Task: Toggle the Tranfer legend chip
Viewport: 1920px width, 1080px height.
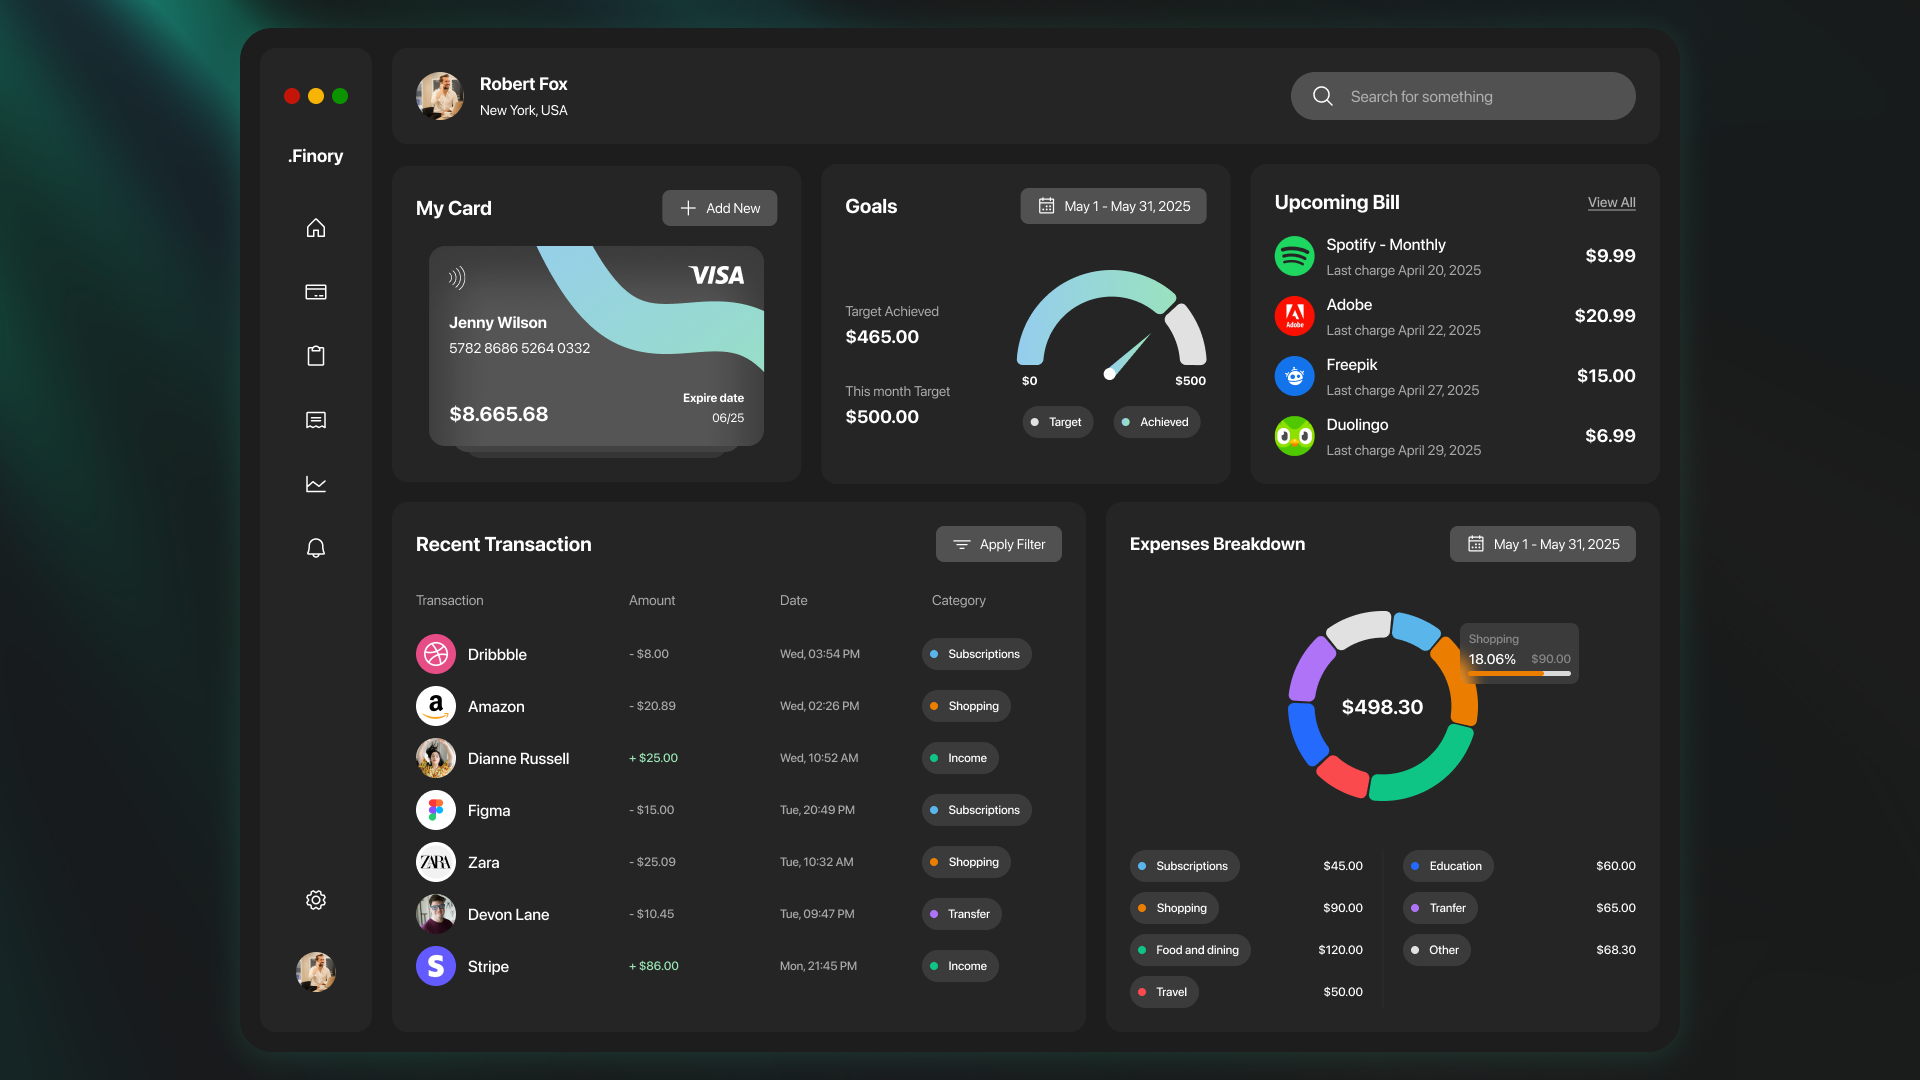Action: 1440,908
